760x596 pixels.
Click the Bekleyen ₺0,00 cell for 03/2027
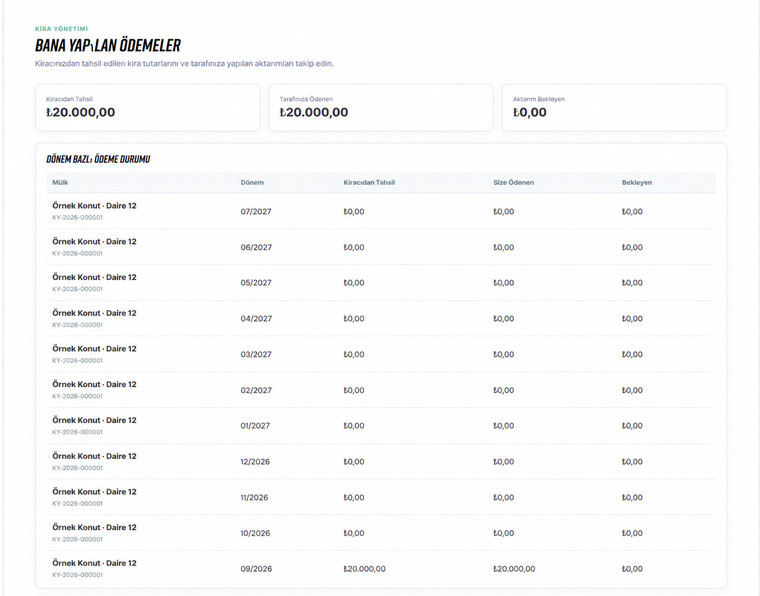click(632, 355)
